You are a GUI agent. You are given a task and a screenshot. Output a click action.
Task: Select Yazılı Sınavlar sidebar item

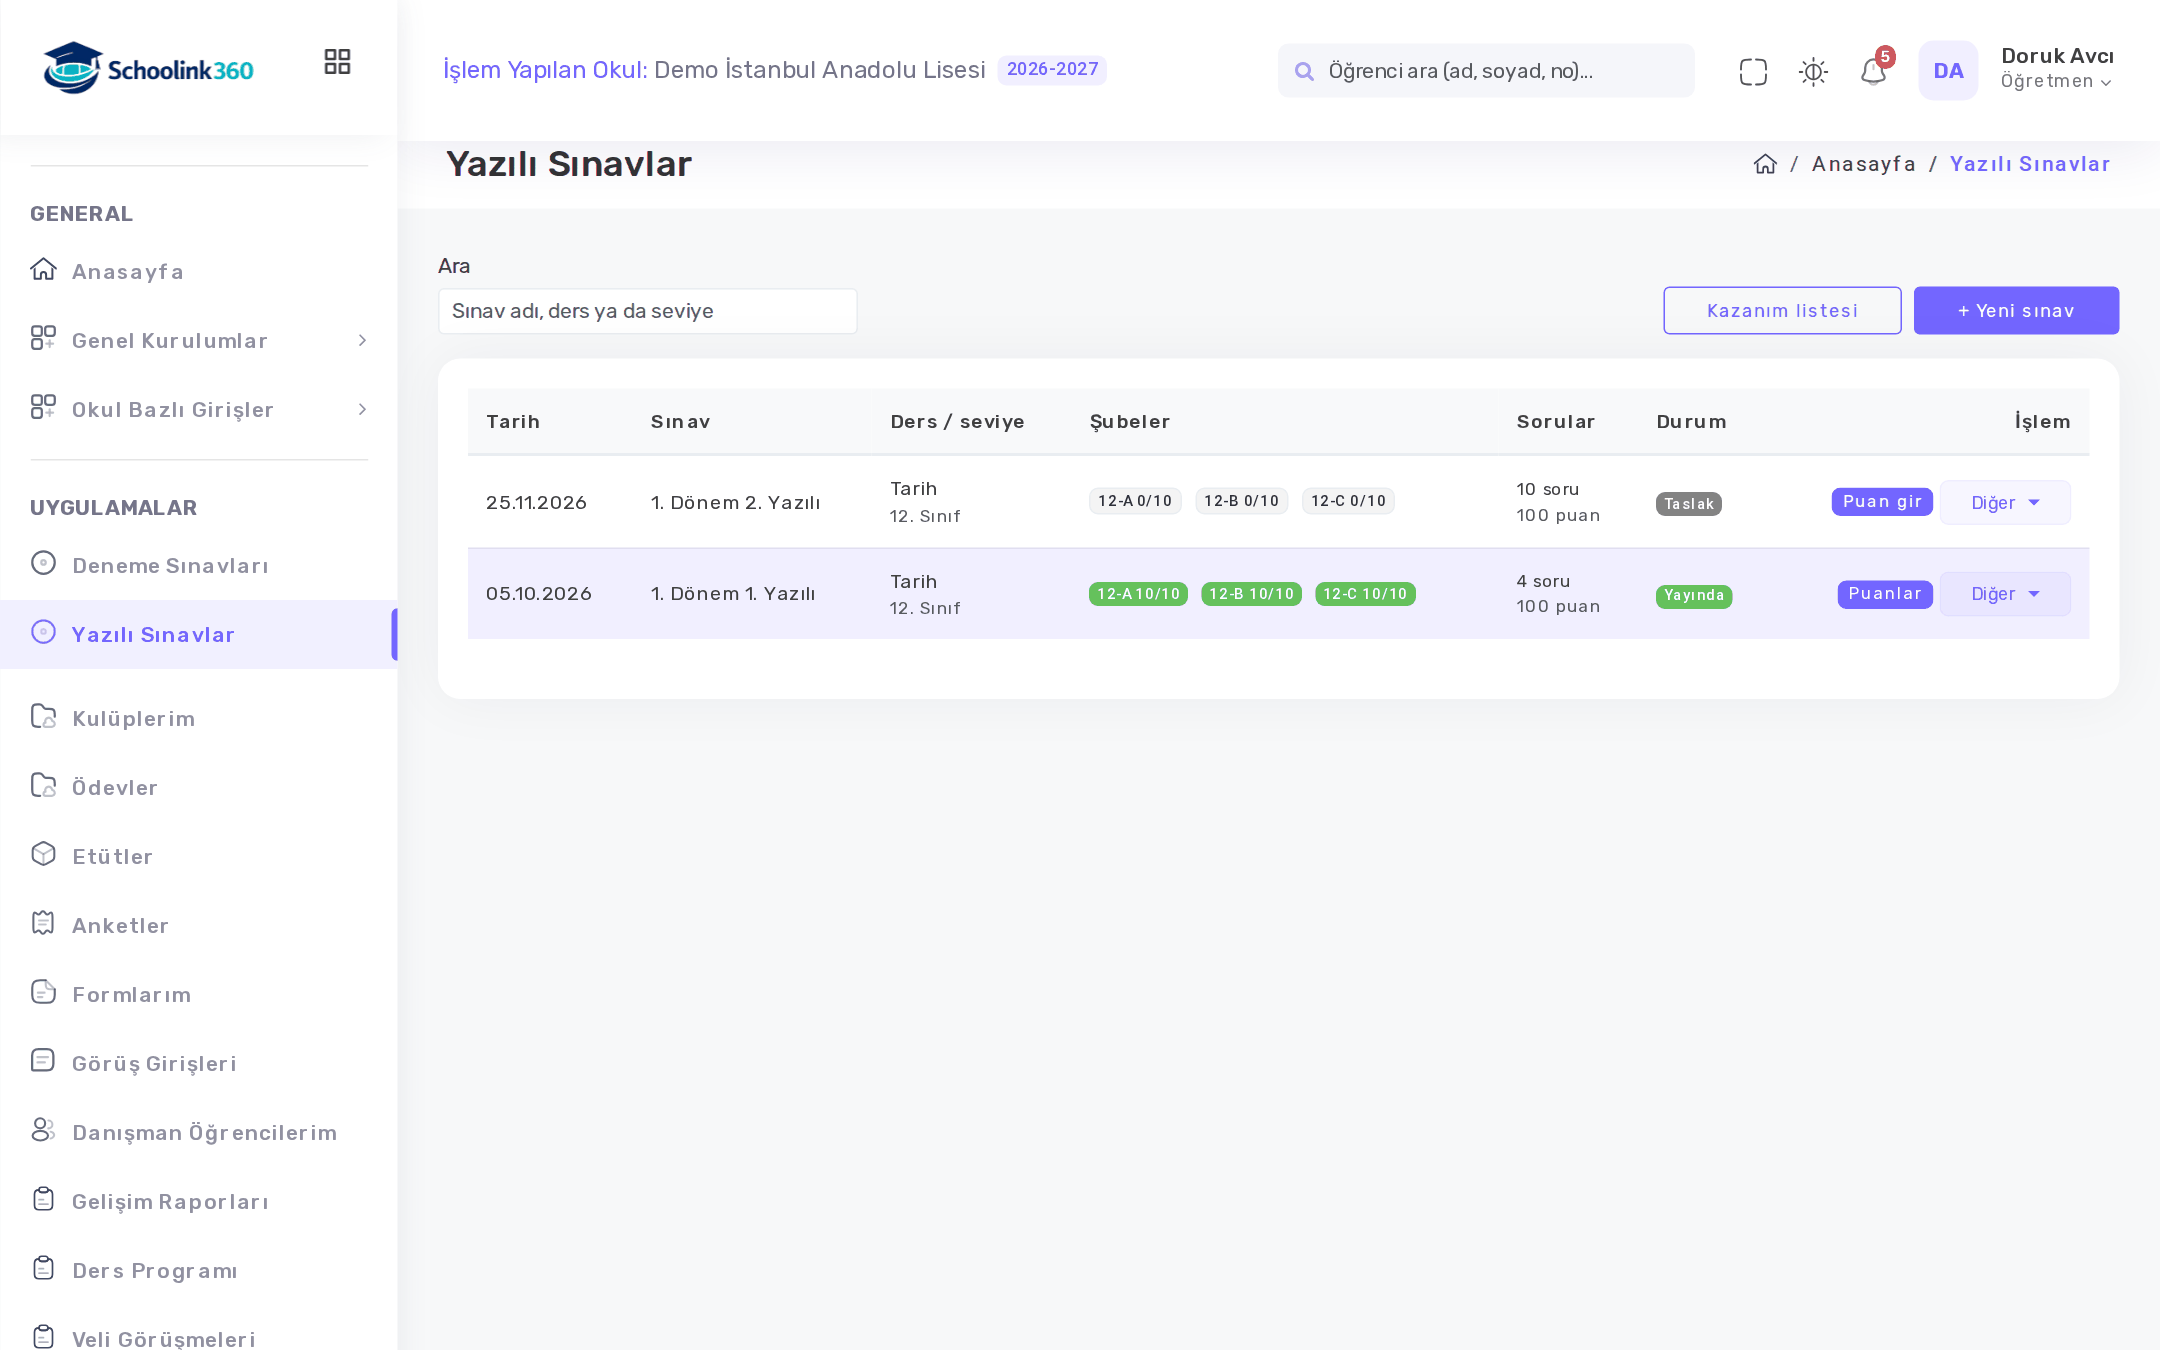coord(199,634)
